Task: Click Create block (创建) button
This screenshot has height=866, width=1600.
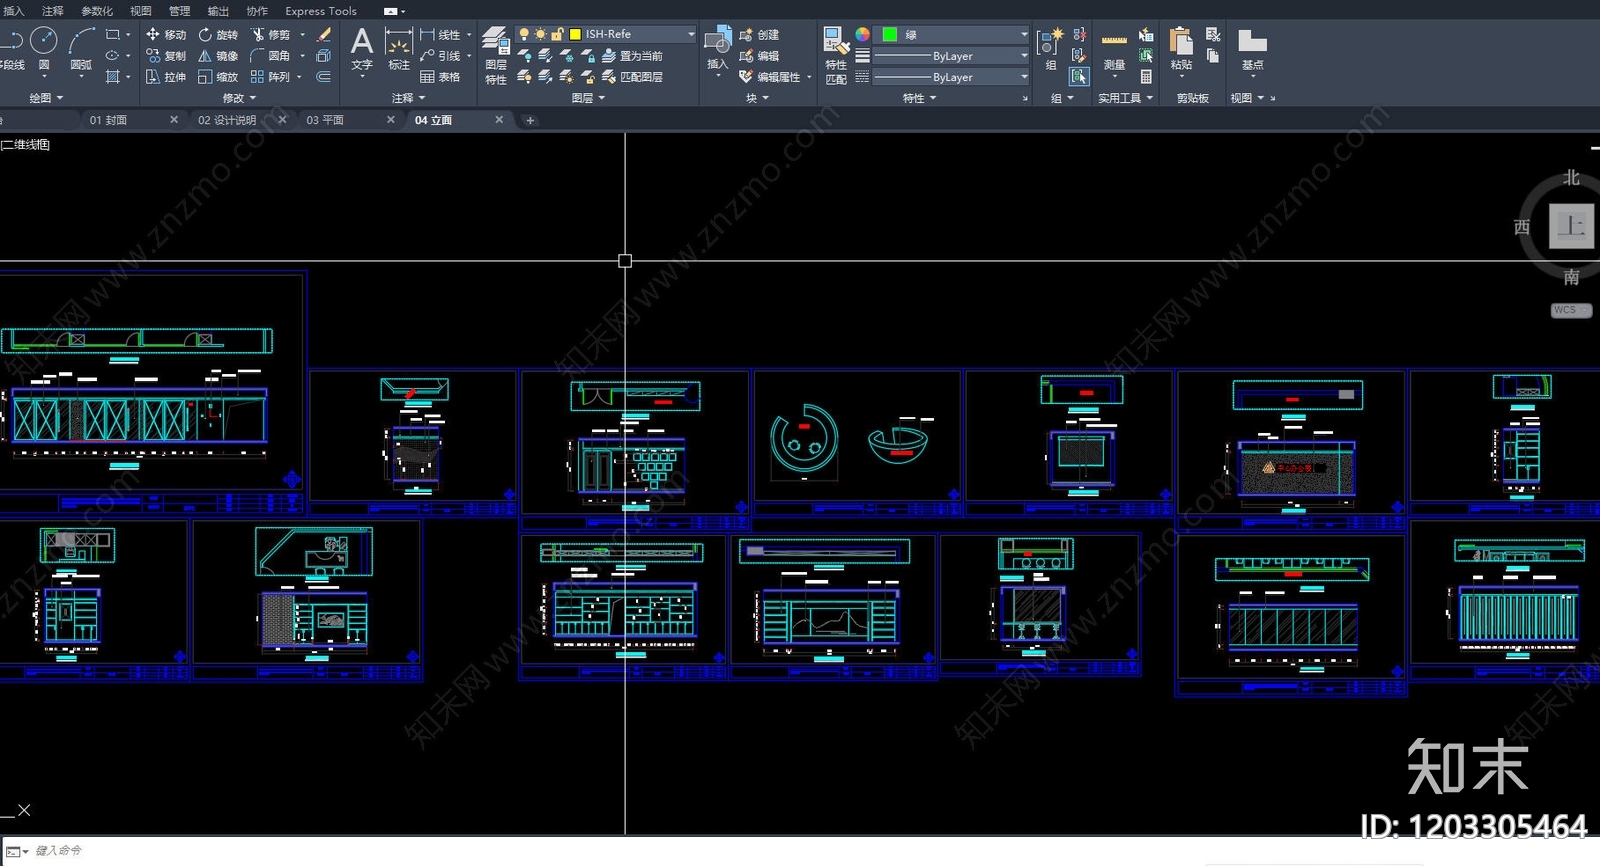Action: click(x=759, y=35)
